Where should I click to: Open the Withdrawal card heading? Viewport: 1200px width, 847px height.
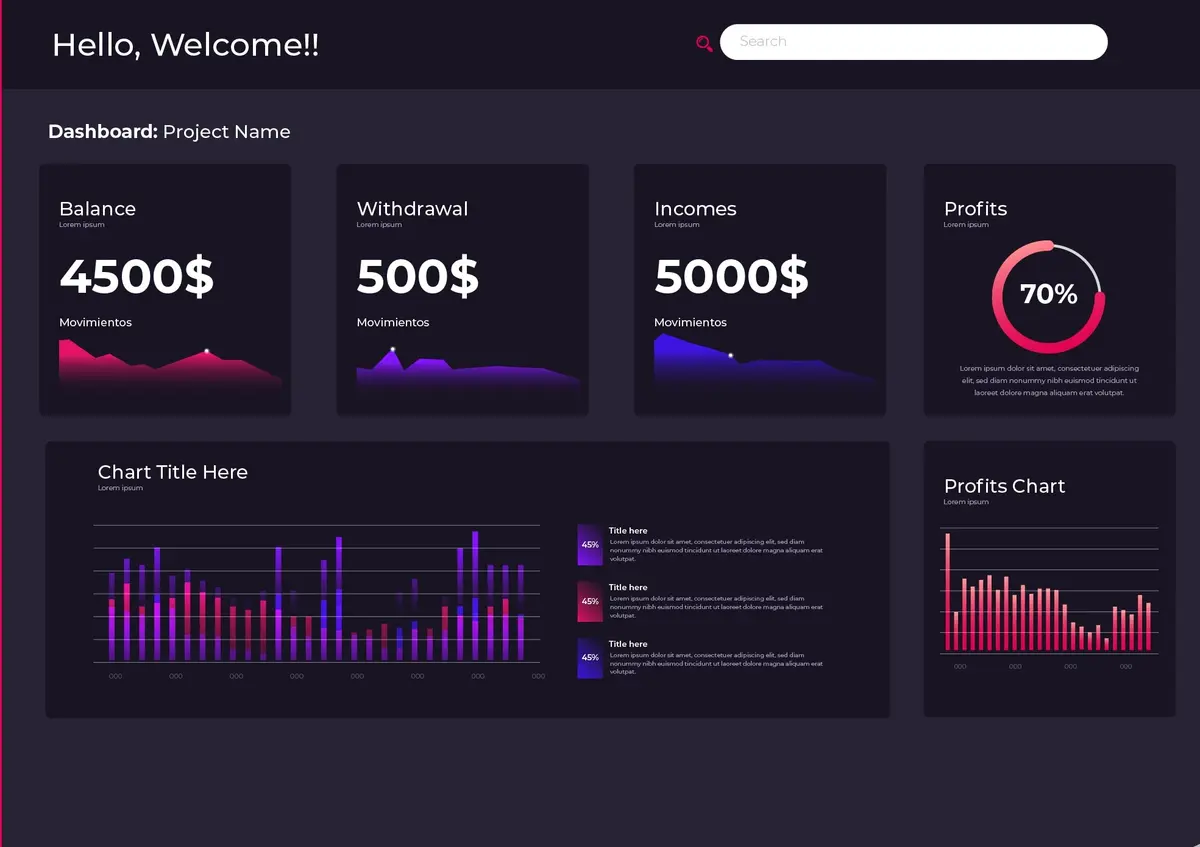[x=412, y=209]
